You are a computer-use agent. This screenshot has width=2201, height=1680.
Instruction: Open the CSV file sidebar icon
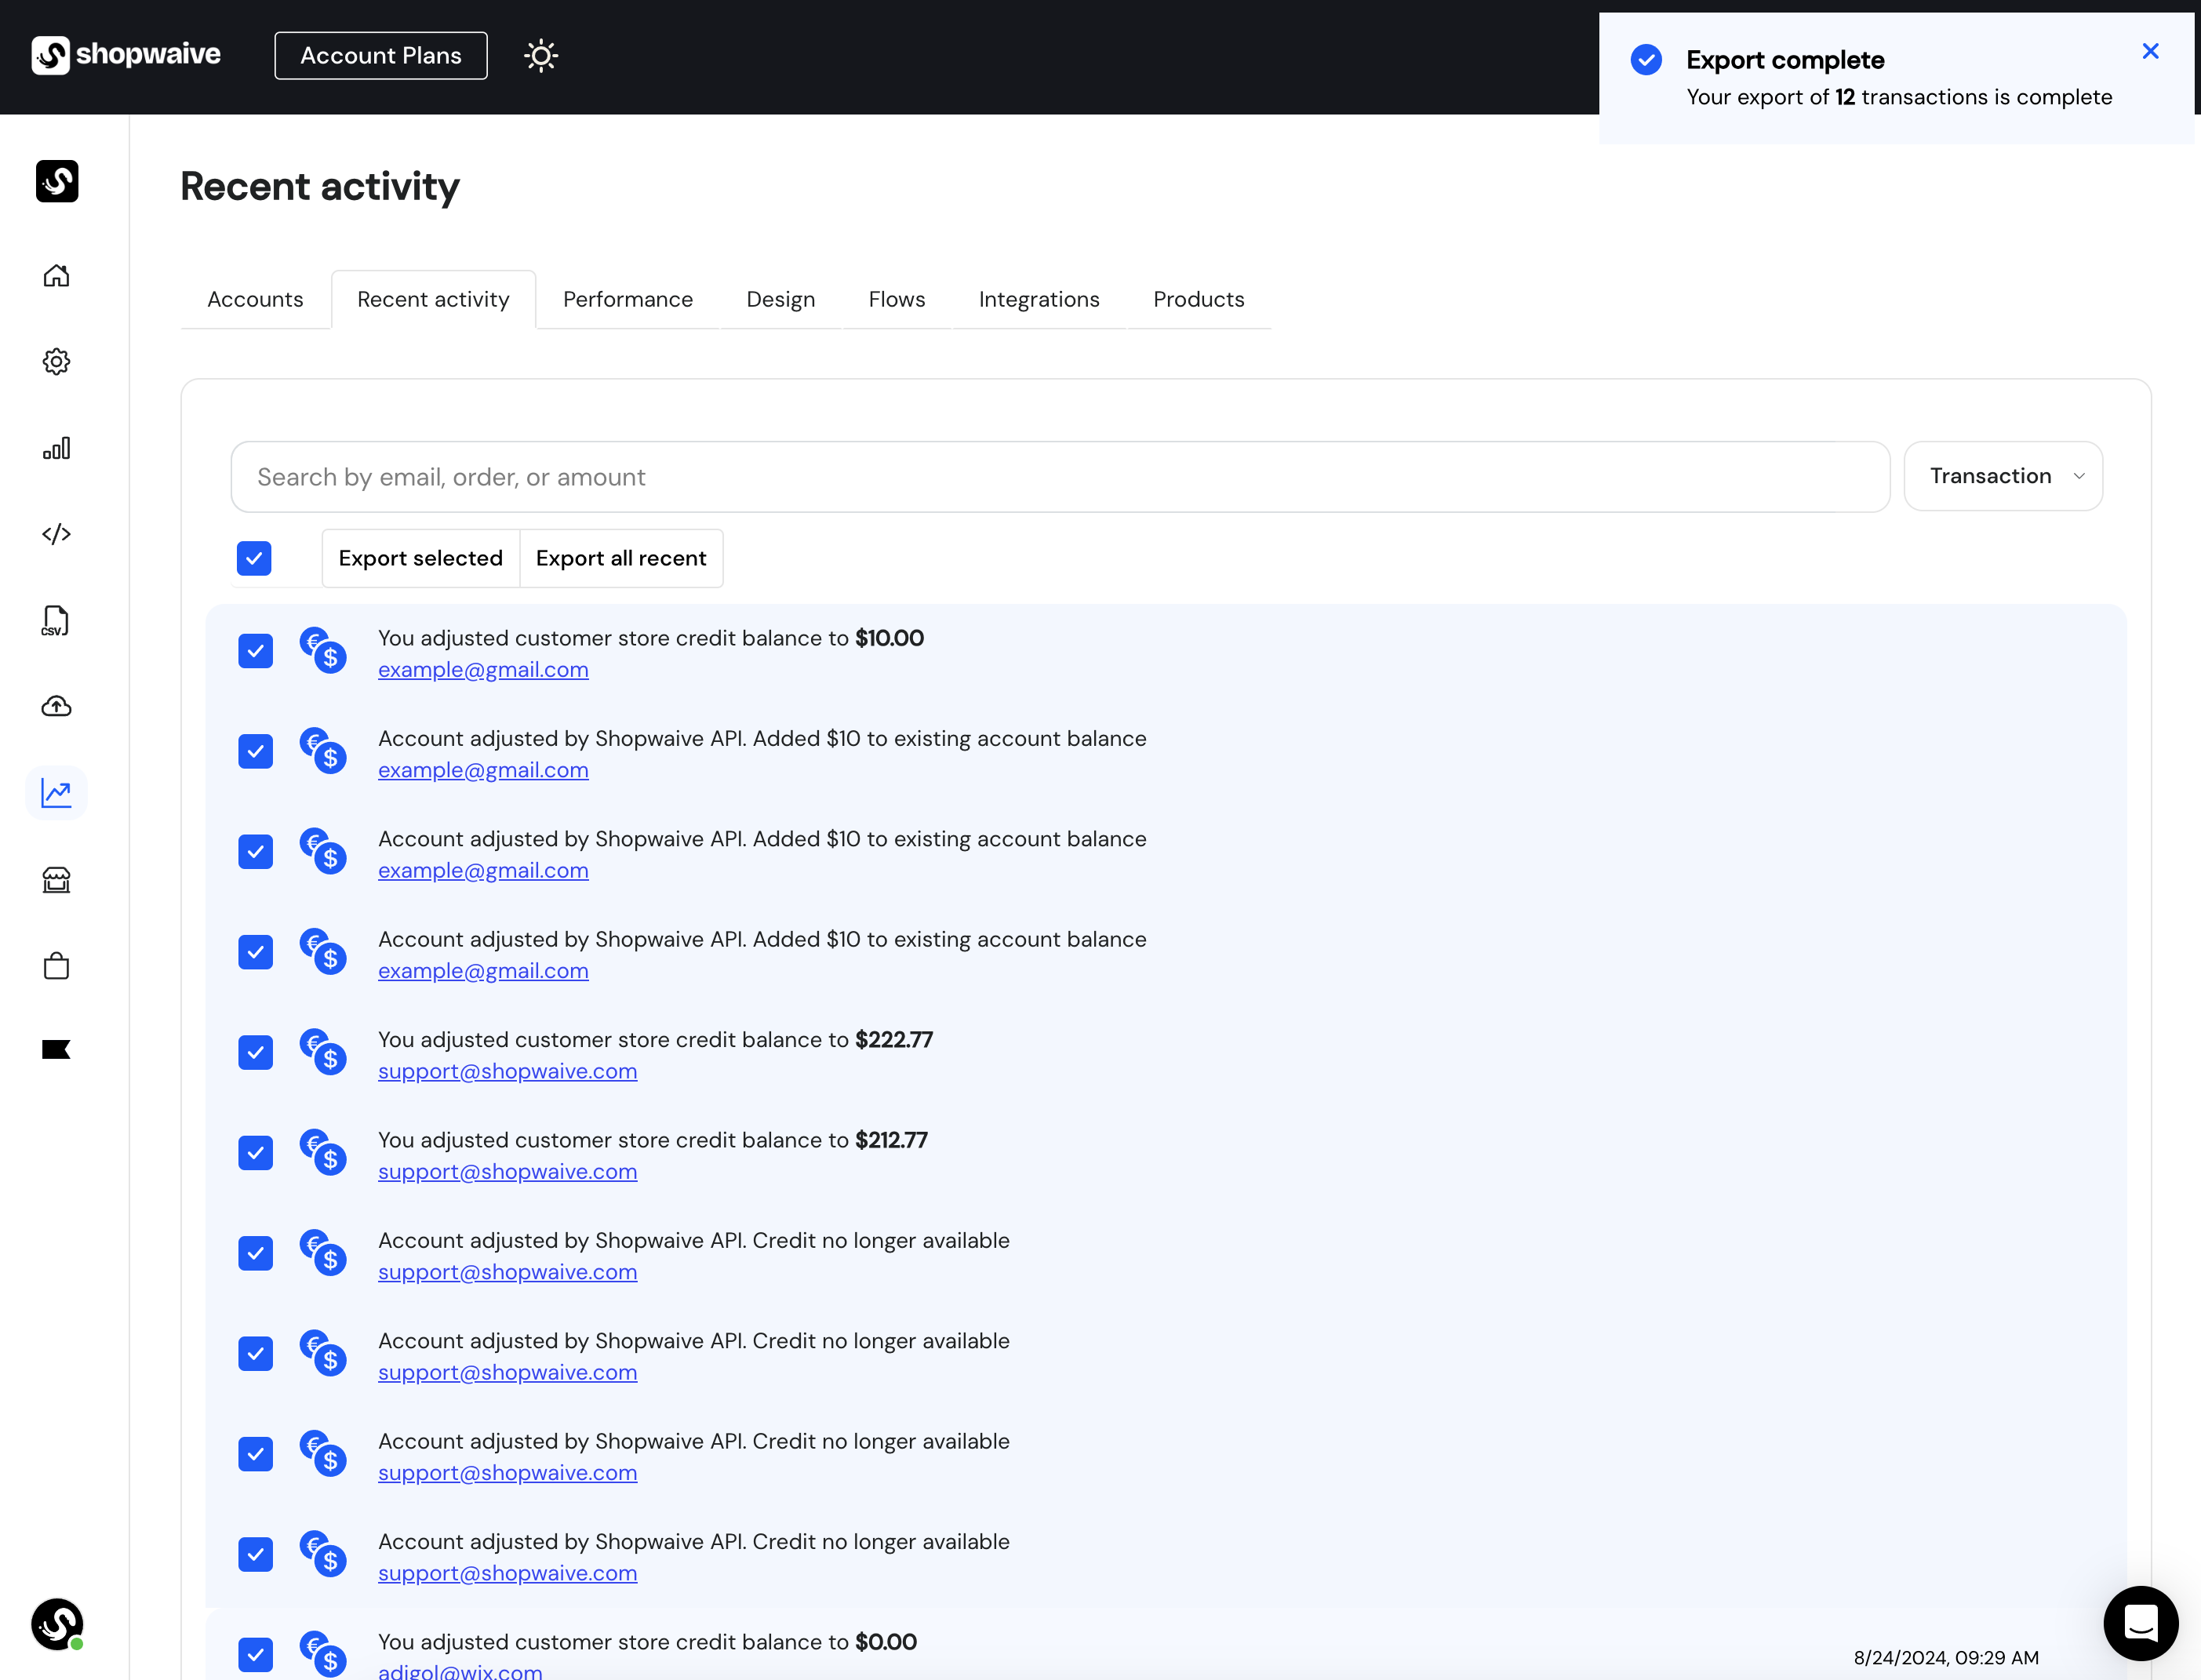[57, 621]
